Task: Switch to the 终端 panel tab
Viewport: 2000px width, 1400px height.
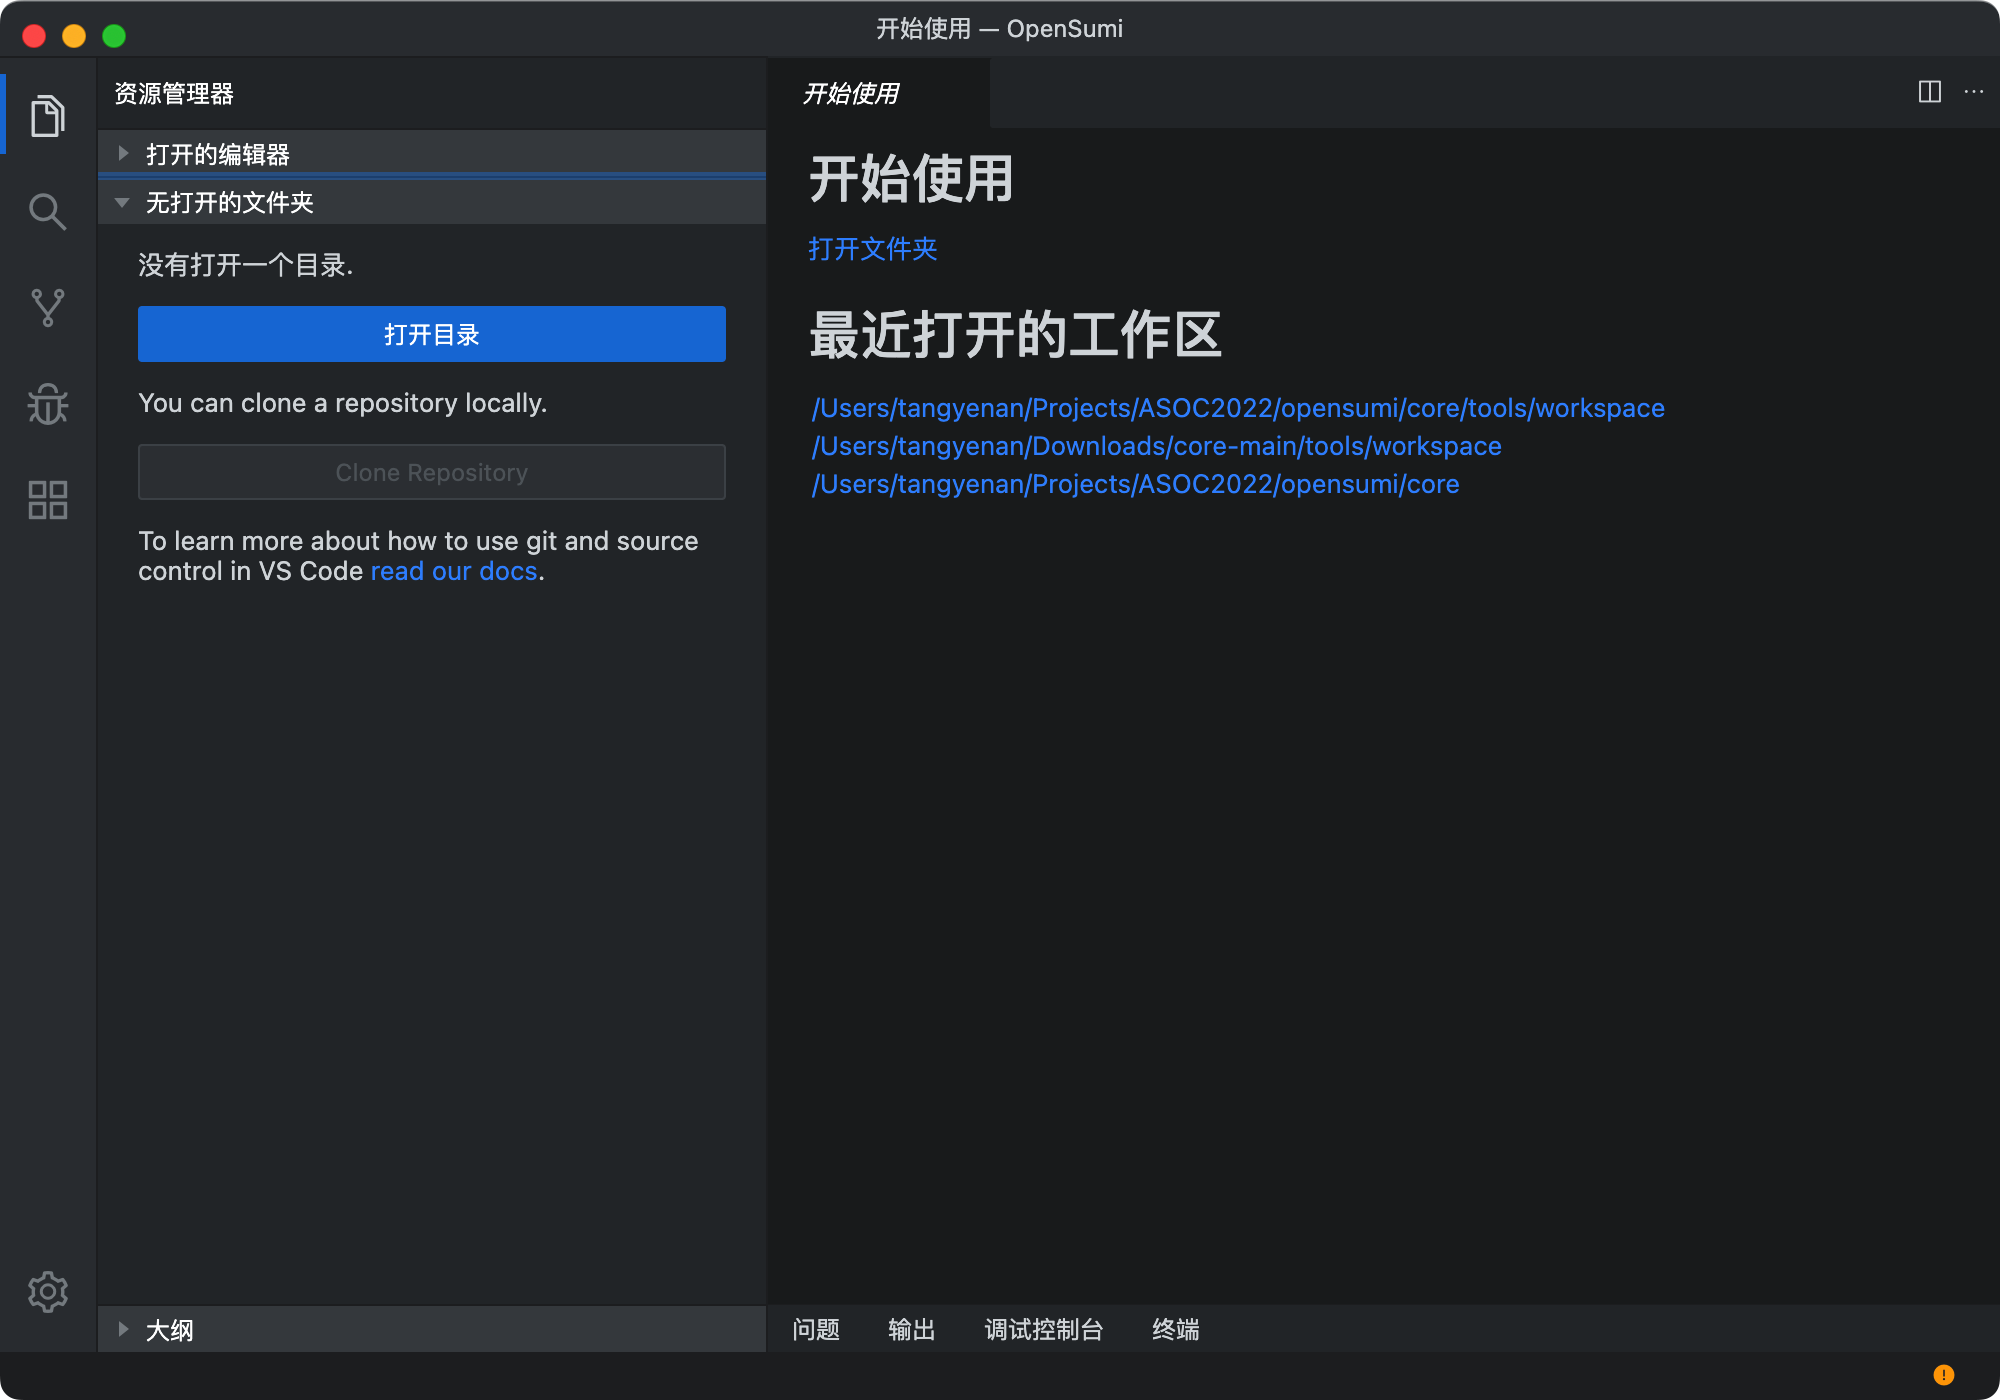Action: tap(1175, 1329)
